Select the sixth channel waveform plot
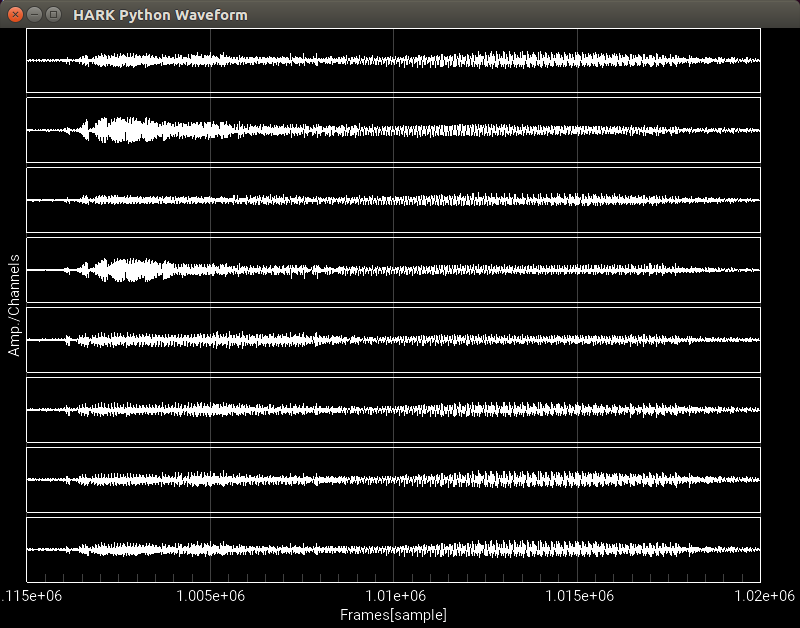The image size is (800, 628). (x=393, y=410)
